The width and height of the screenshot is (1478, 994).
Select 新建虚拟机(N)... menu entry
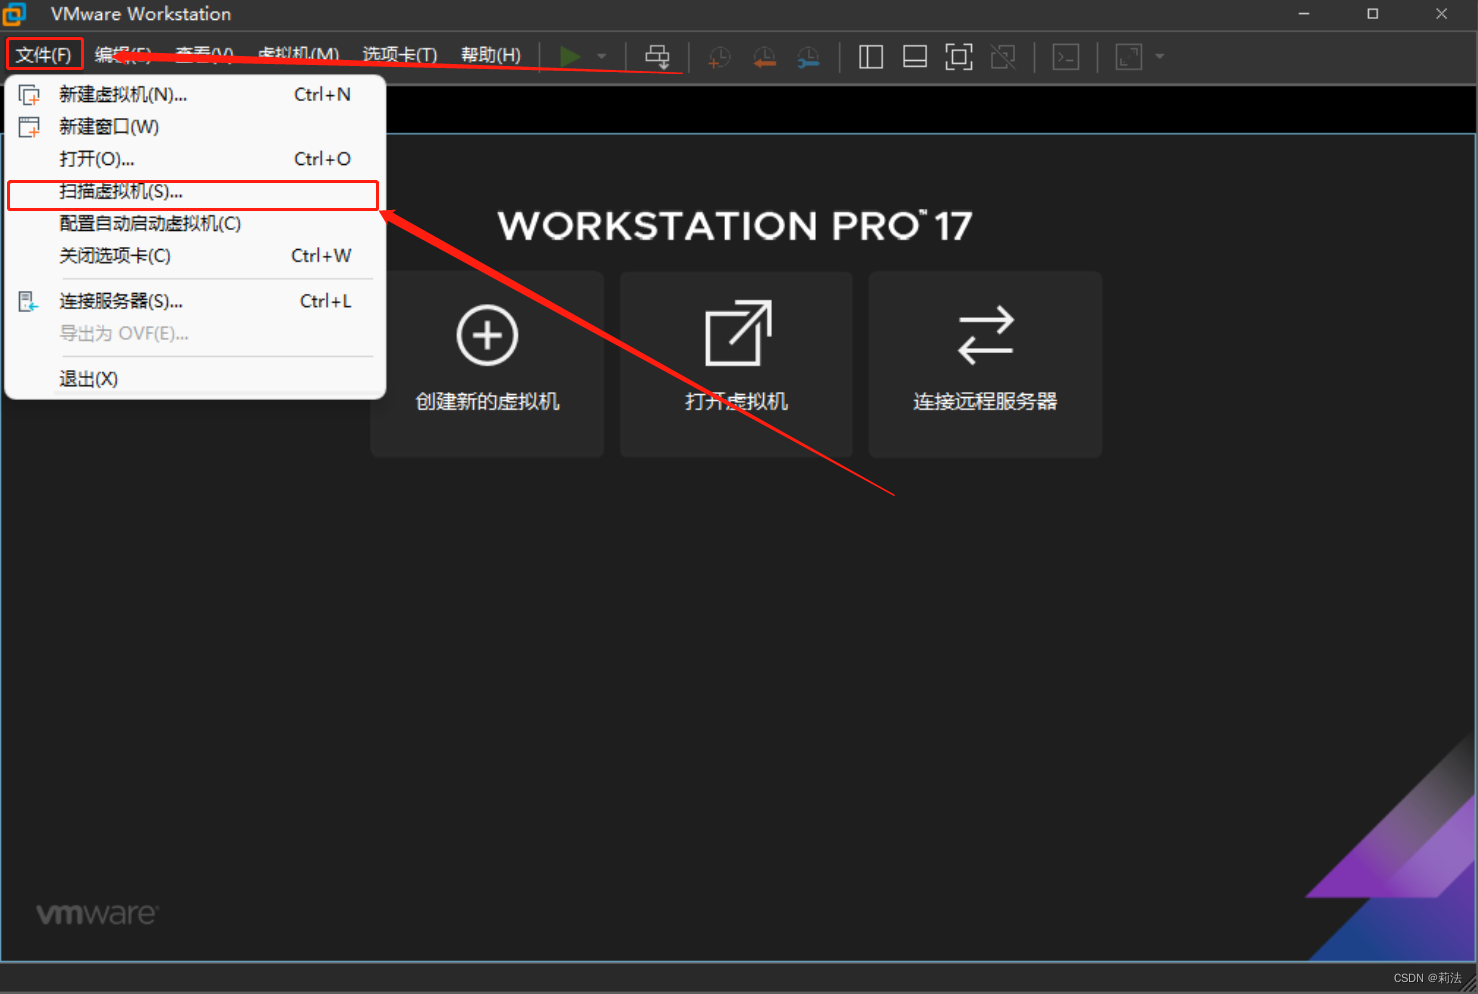tap(195, 95)
